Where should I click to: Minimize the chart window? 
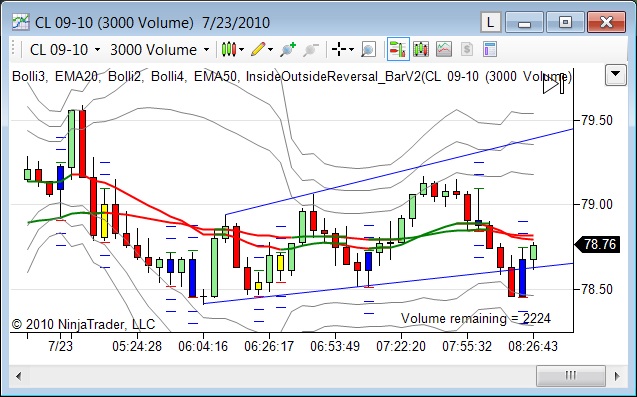point(524,22)
